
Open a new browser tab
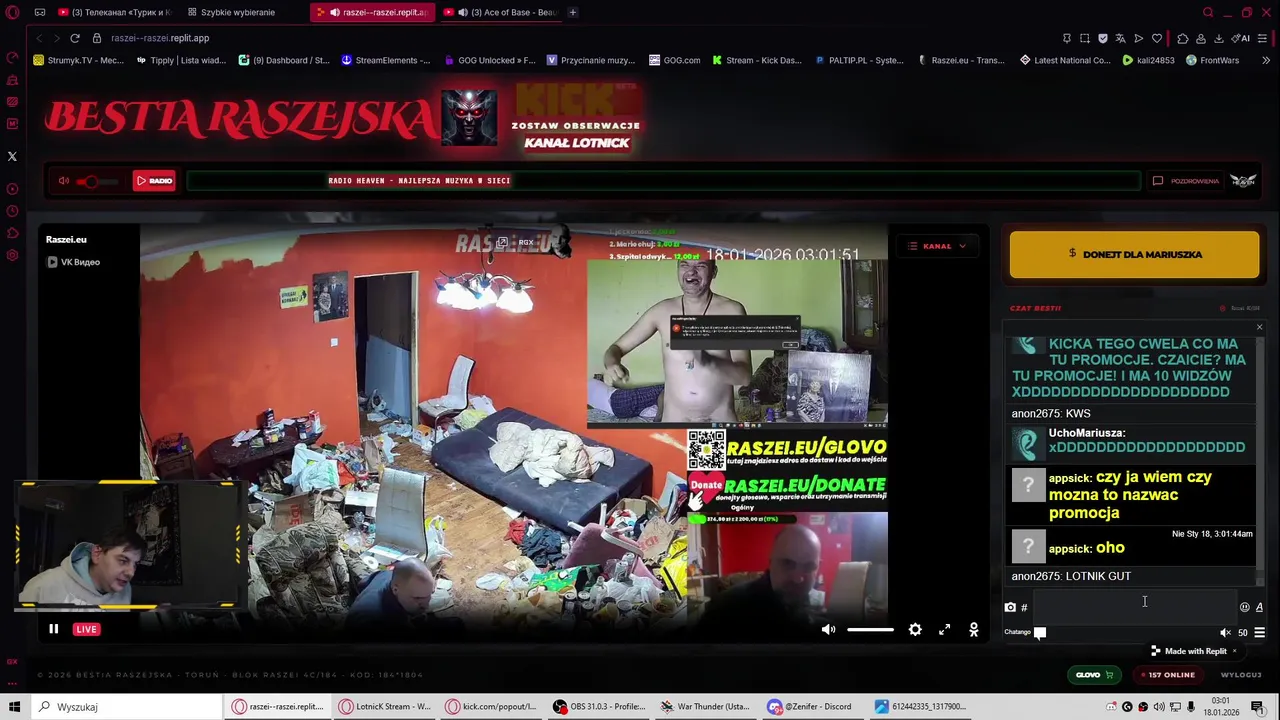coord(573,12)
